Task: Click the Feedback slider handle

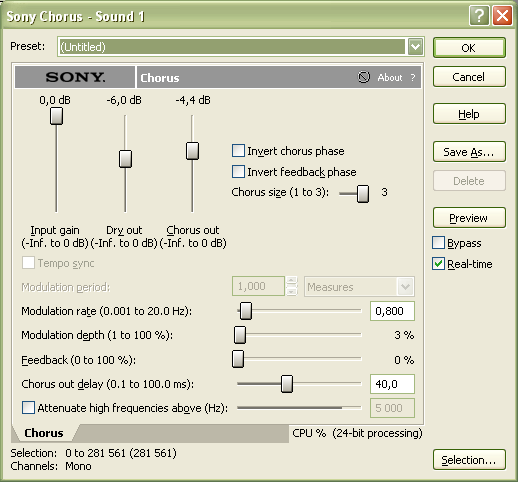Action: 238,359
